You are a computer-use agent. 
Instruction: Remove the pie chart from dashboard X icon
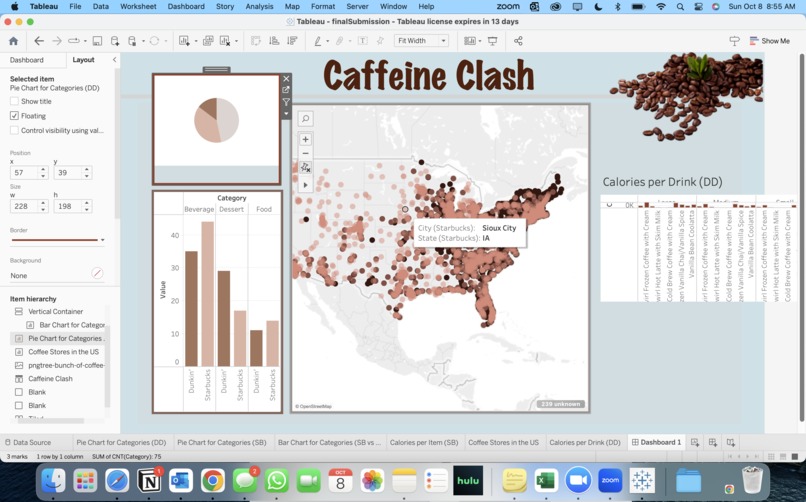(x=286, y=79)
